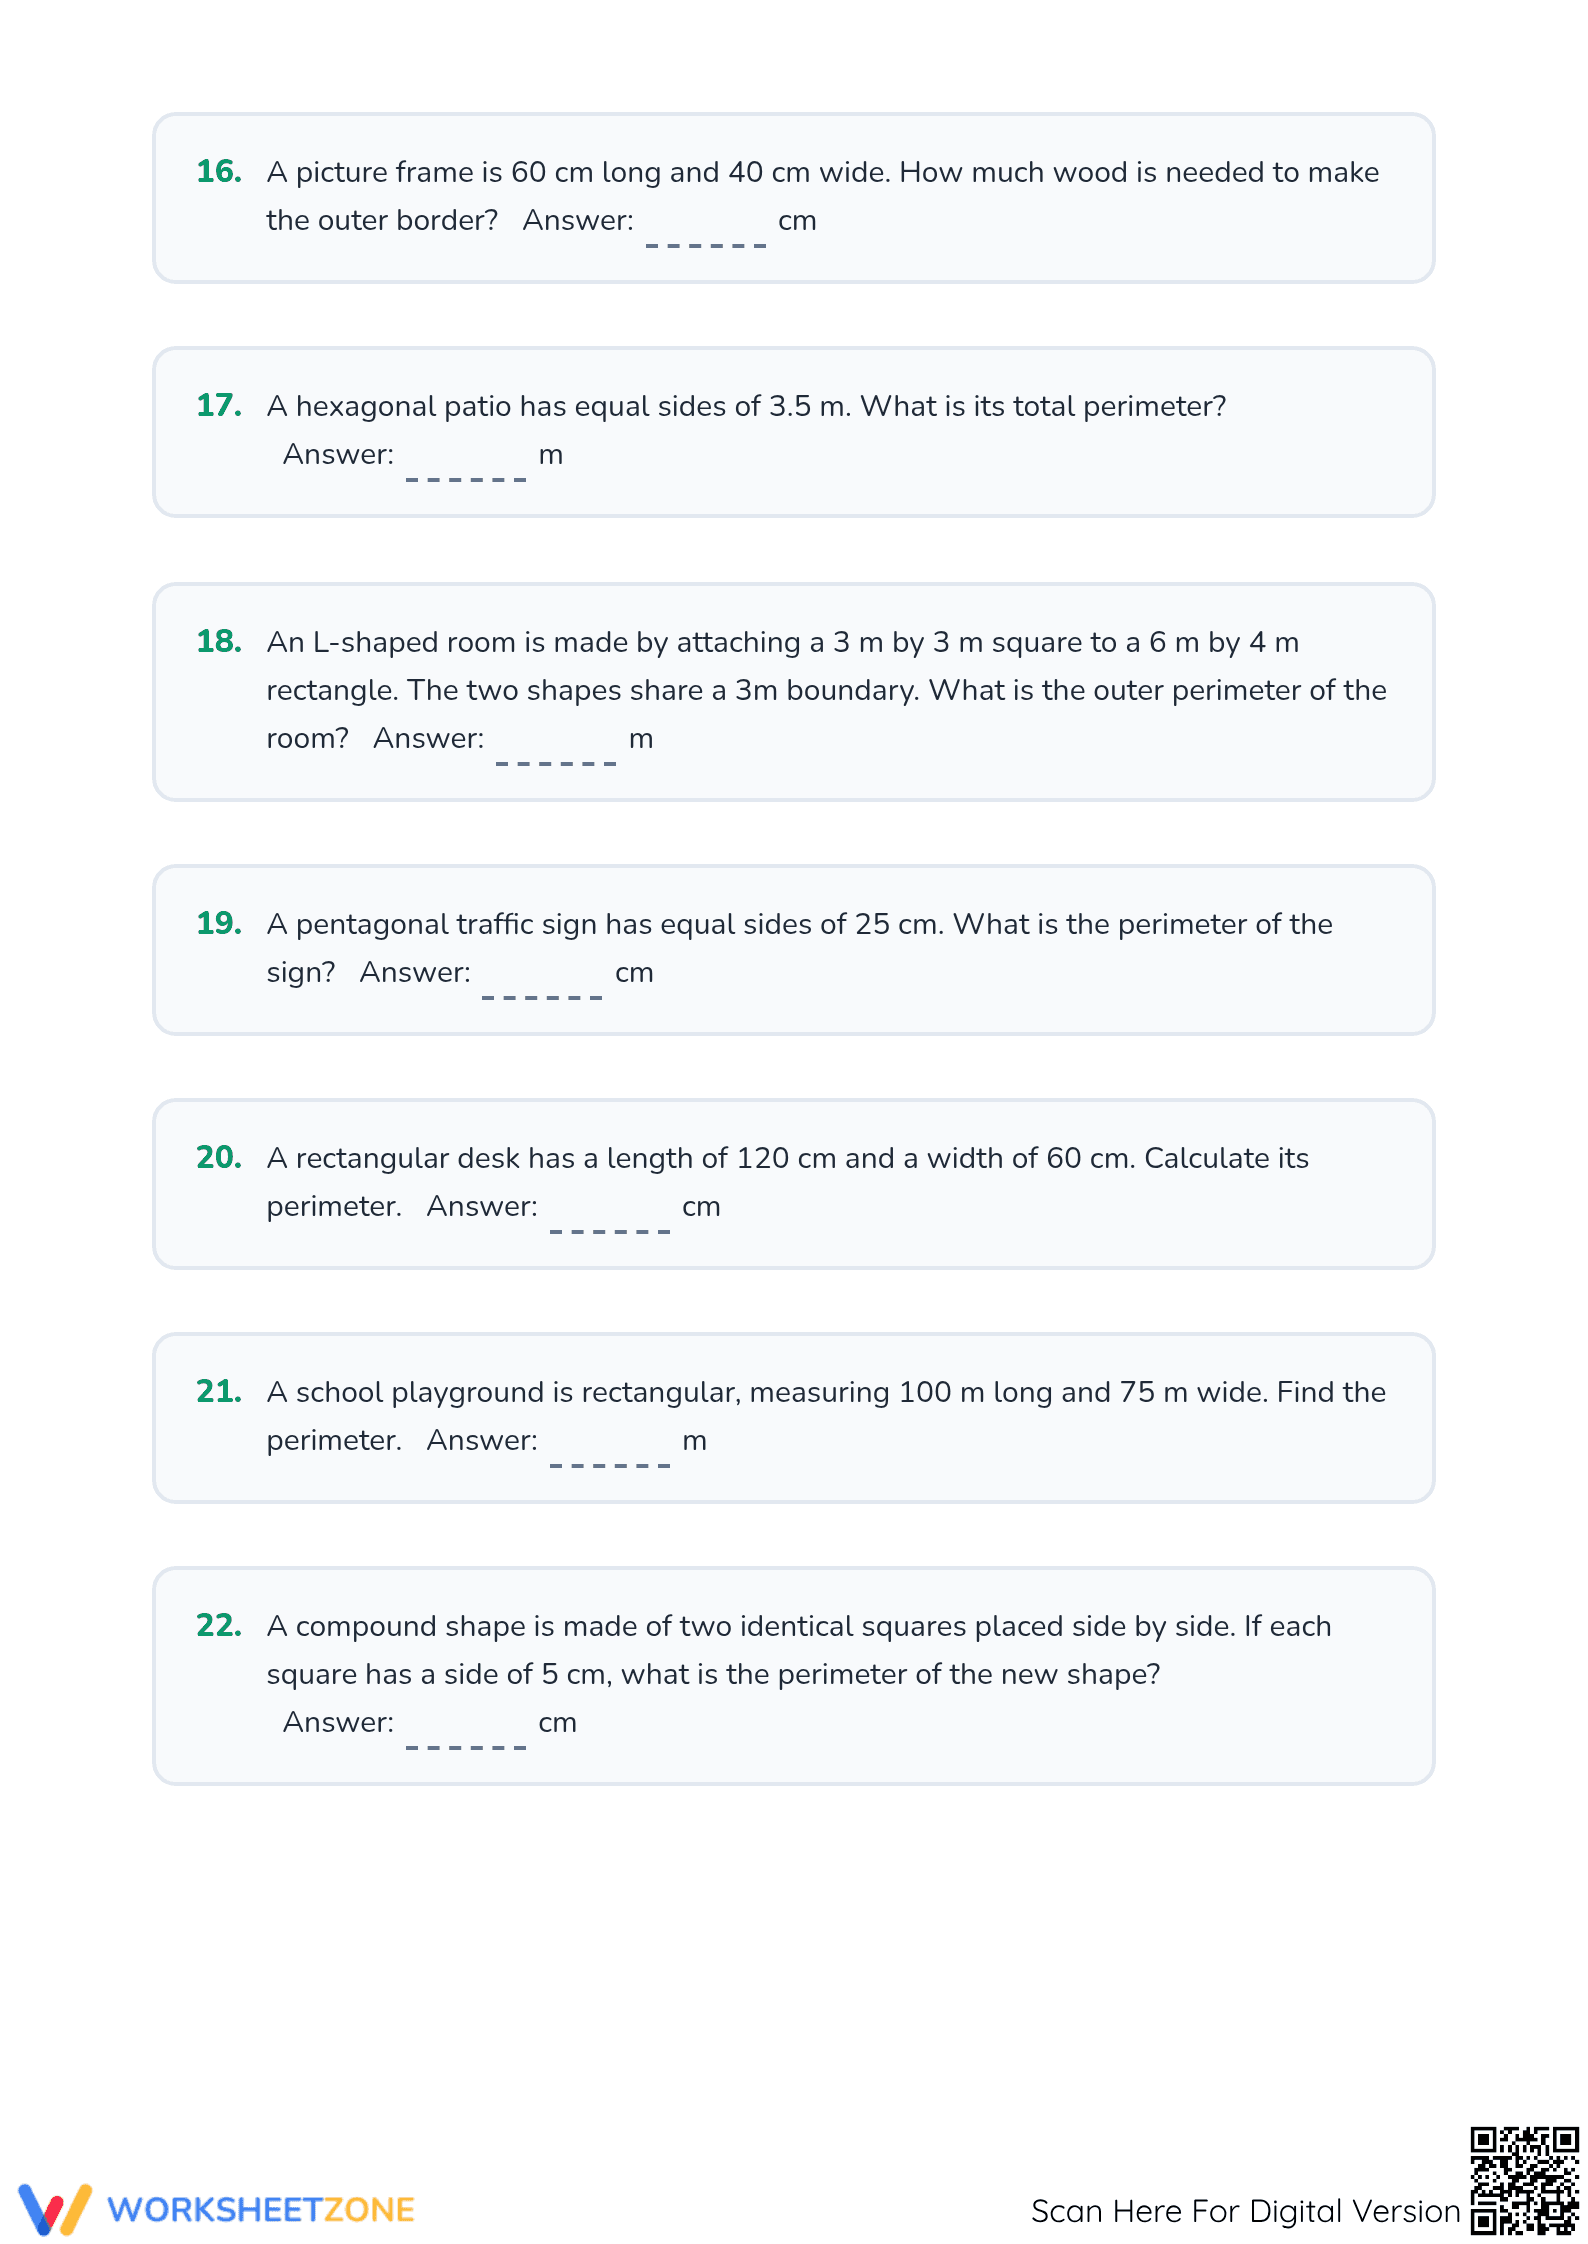Click 'Scan Here For Digital Version' text
Viewport: 1588px width, 2244px height.
click(1245, 2211)
